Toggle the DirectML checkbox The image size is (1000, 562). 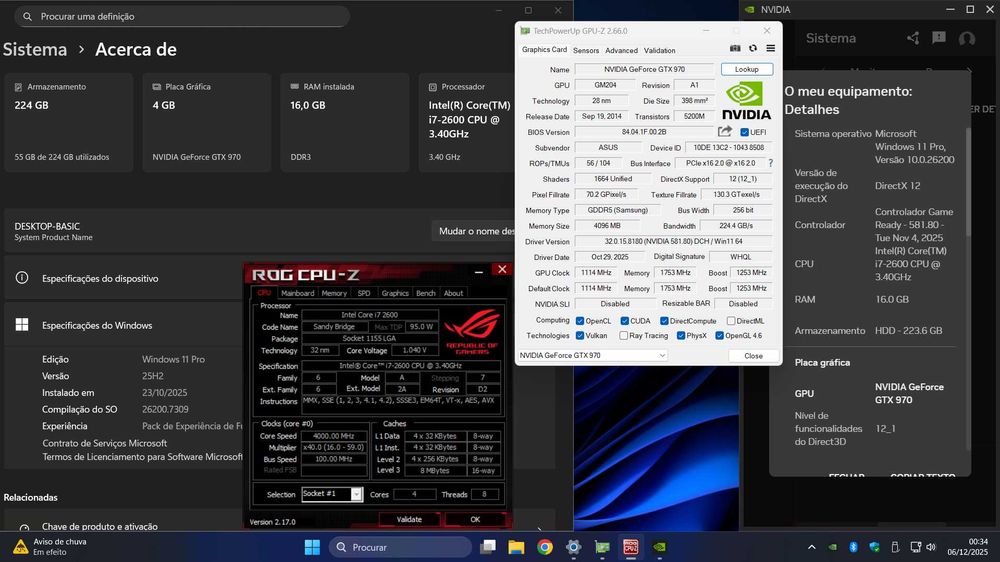(731, 321)
